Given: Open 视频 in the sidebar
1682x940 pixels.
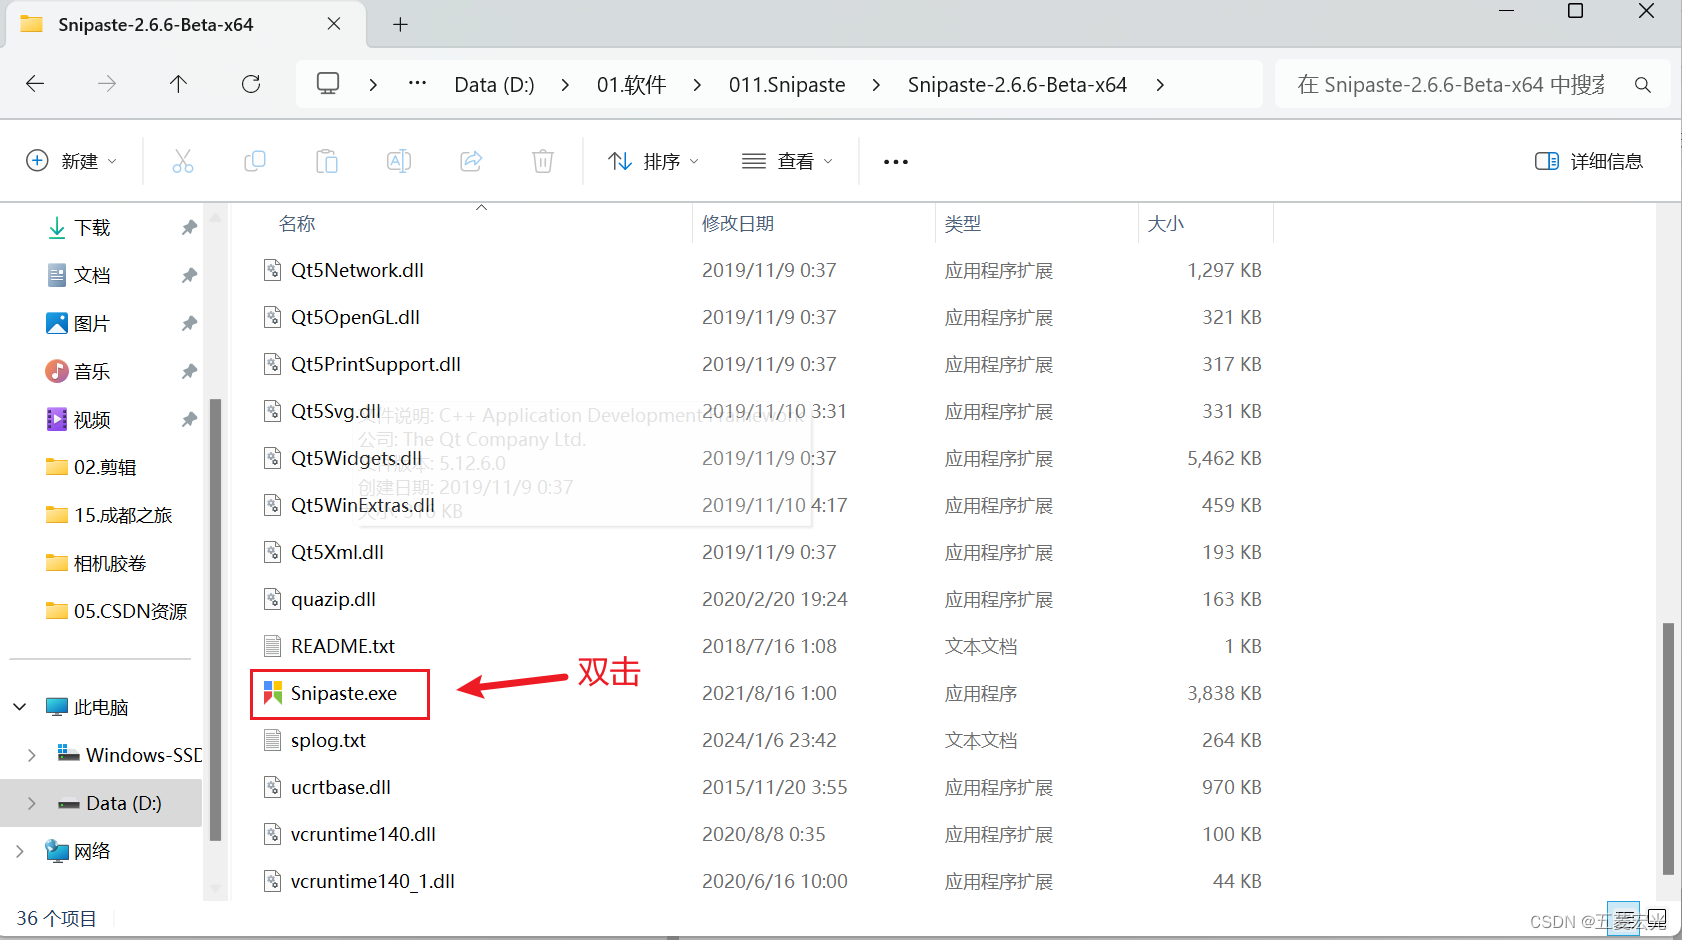Looking at the screenshot, I should click(92, 420).
